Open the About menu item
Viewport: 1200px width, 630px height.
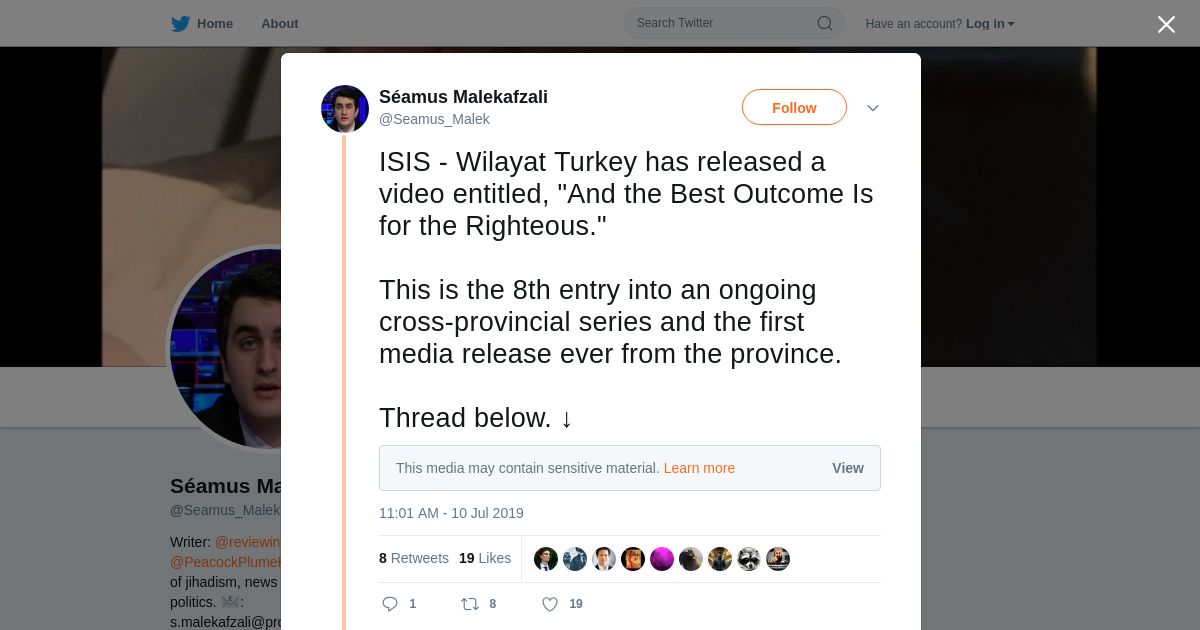(x=280, y=24)
